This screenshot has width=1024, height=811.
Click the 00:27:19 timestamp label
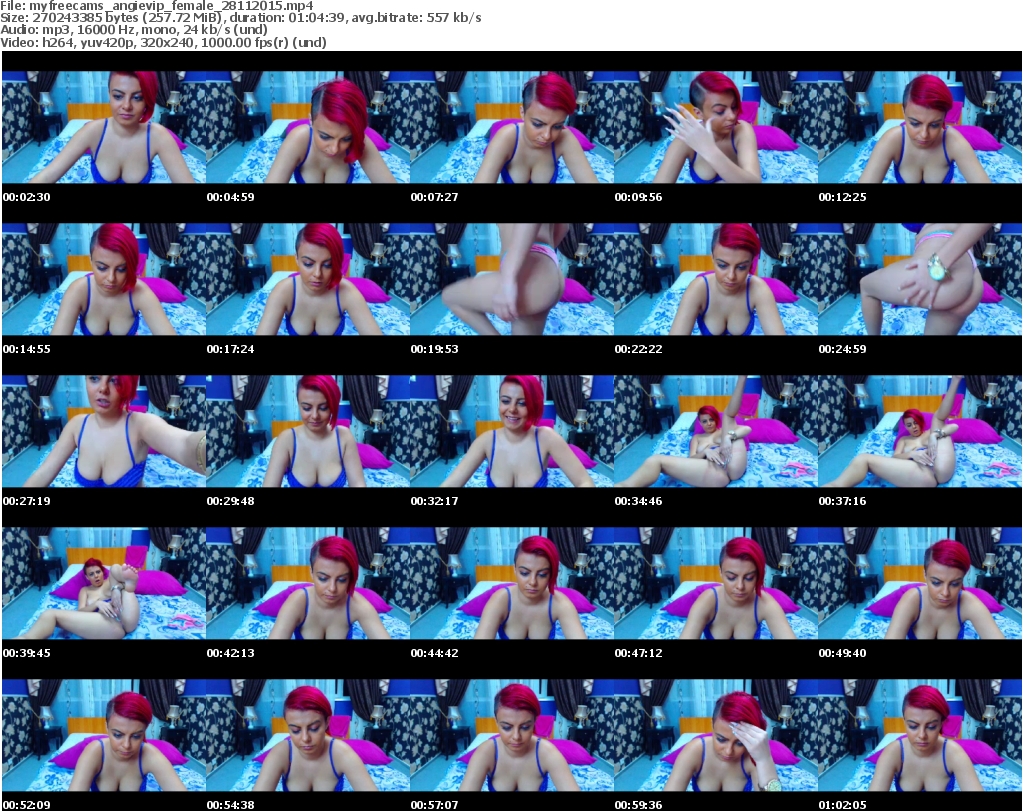[27, 501]
